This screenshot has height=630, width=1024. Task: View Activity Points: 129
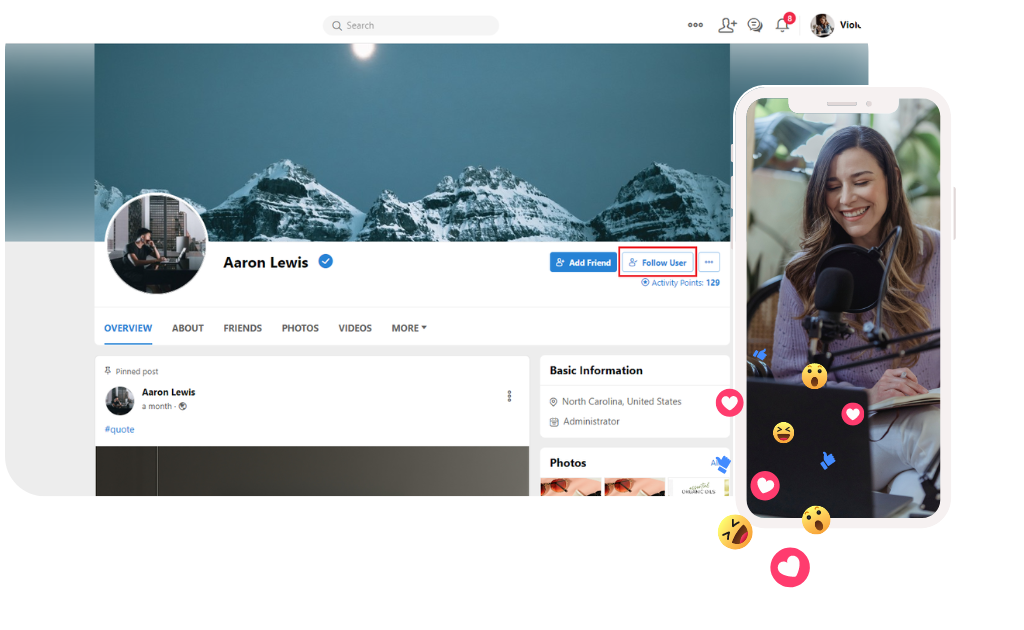[680, 283]
